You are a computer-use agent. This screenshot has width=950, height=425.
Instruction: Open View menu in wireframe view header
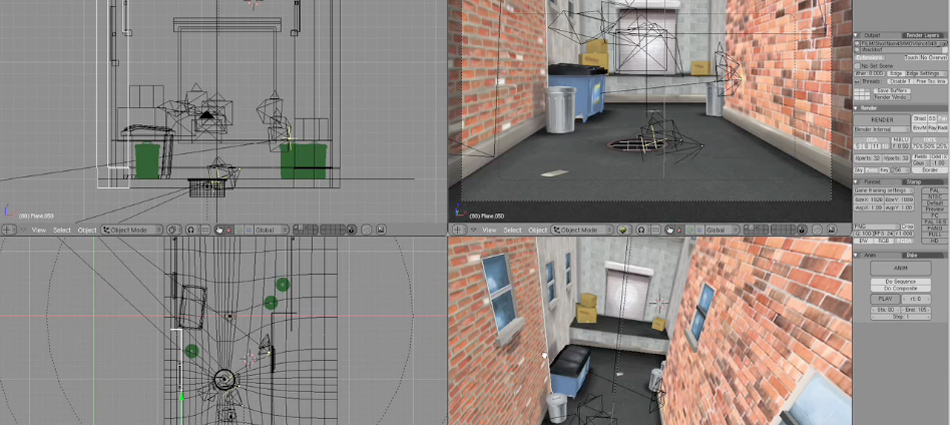point(39,230)
